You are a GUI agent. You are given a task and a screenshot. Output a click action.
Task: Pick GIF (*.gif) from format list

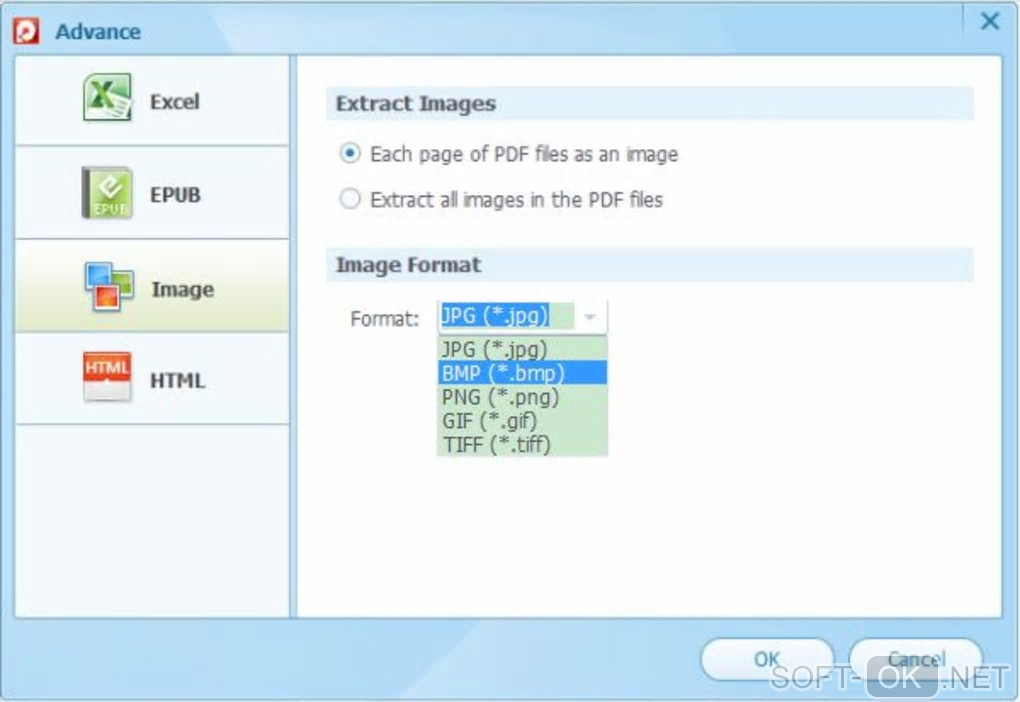(522, 421)
